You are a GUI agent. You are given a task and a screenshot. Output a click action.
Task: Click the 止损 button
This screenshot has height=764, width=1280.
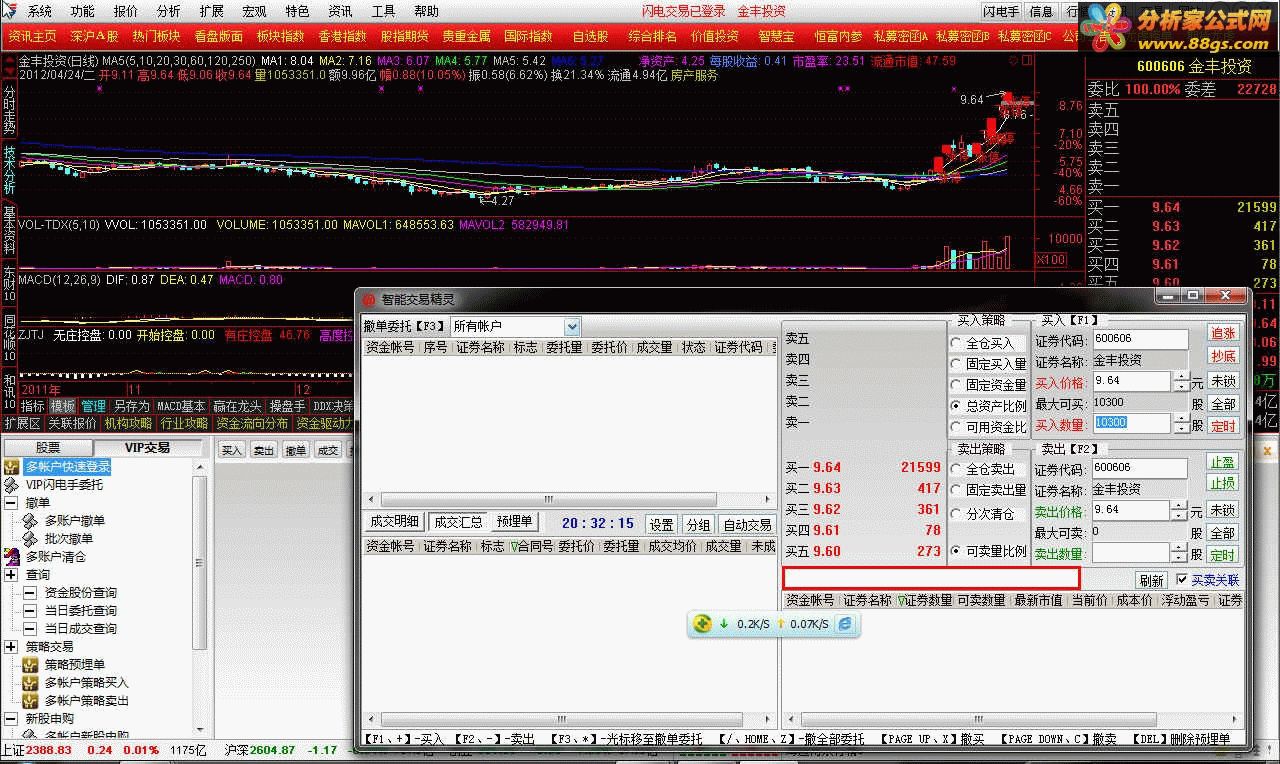tap(1223, 484)
